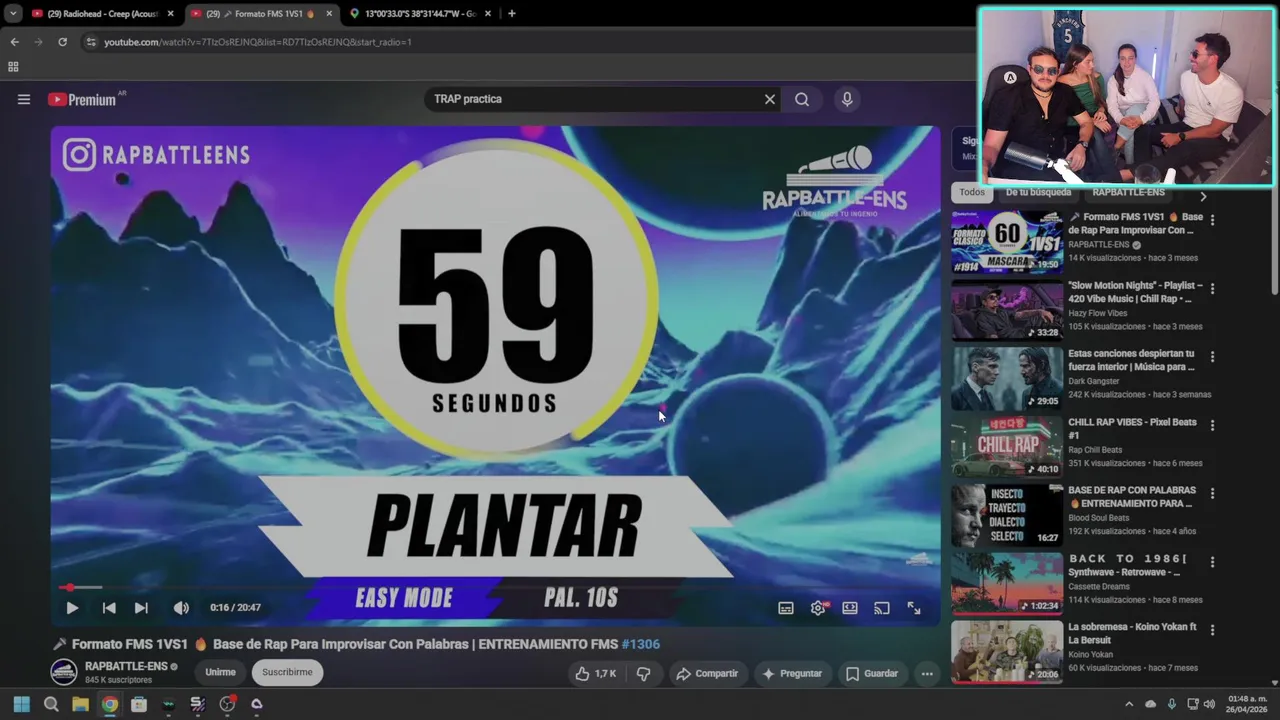Reload the page with the refresh icon
Image resolution: width=1280 pixels, height=720 pixels.
62,42
